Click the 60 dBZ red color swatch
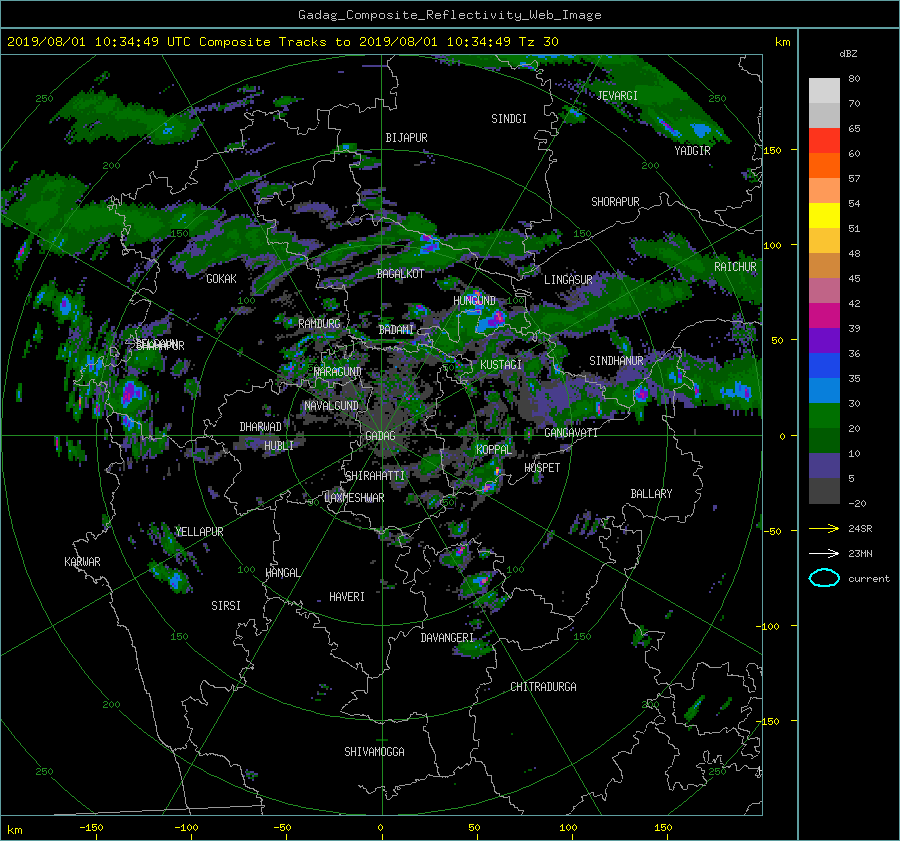900x841 pixels. click(824, 141)
